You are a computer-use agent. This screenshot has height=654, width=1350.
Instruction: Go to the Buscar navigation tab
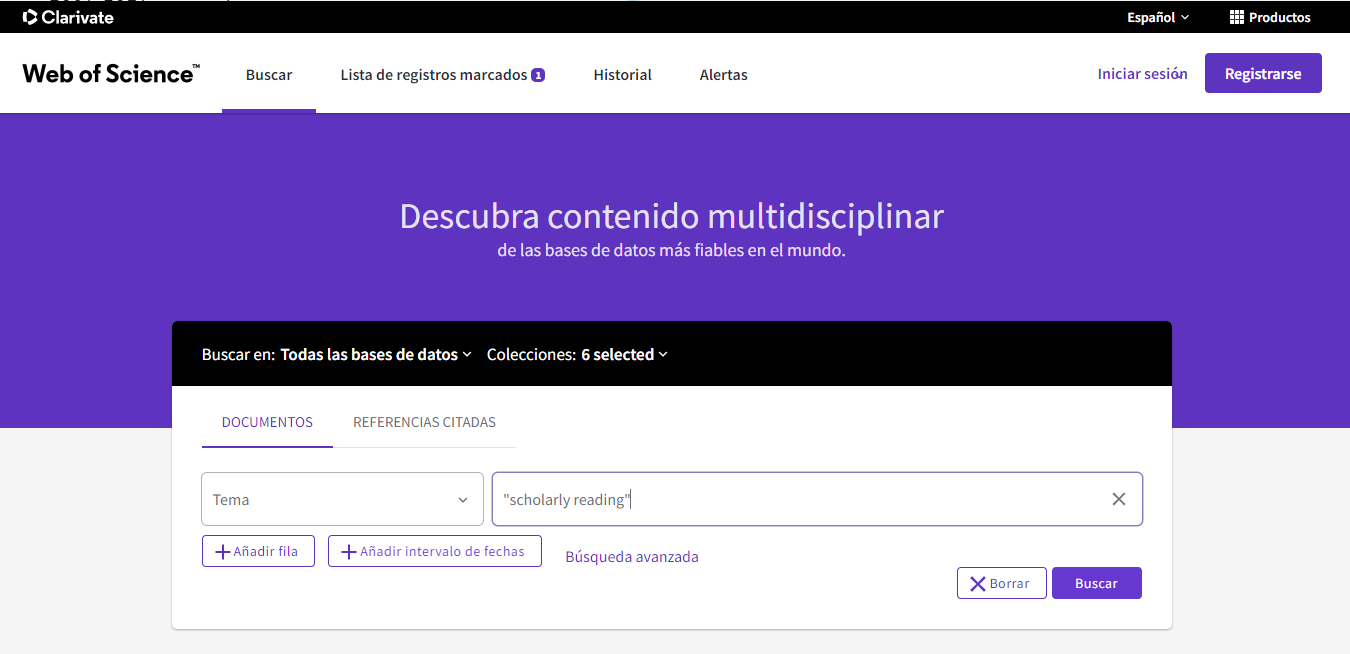(x=269, y=75)
